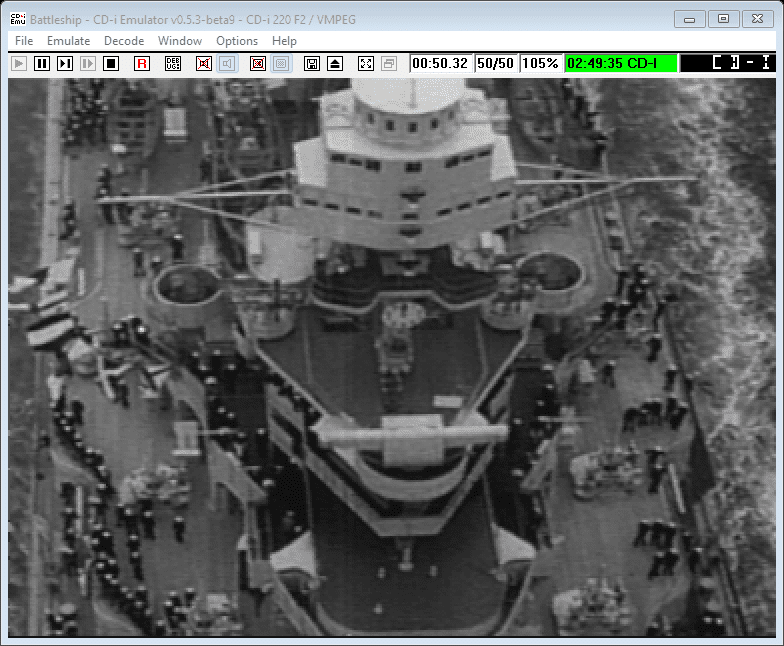Expand the Options menu
The width and height of the screenshot is (784, 646).
tap(237, 41)
